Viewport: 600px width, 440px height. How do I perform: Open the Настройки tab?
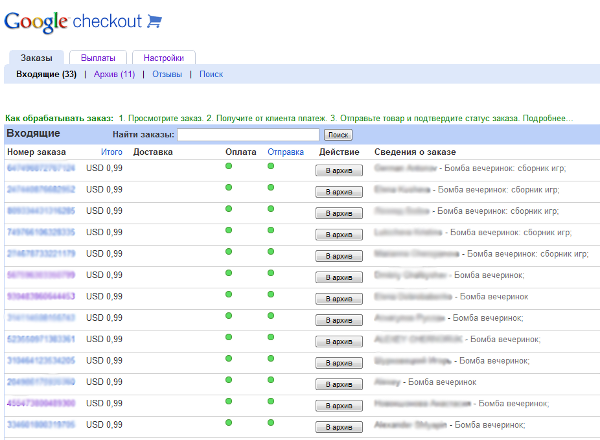click(164, 58)
